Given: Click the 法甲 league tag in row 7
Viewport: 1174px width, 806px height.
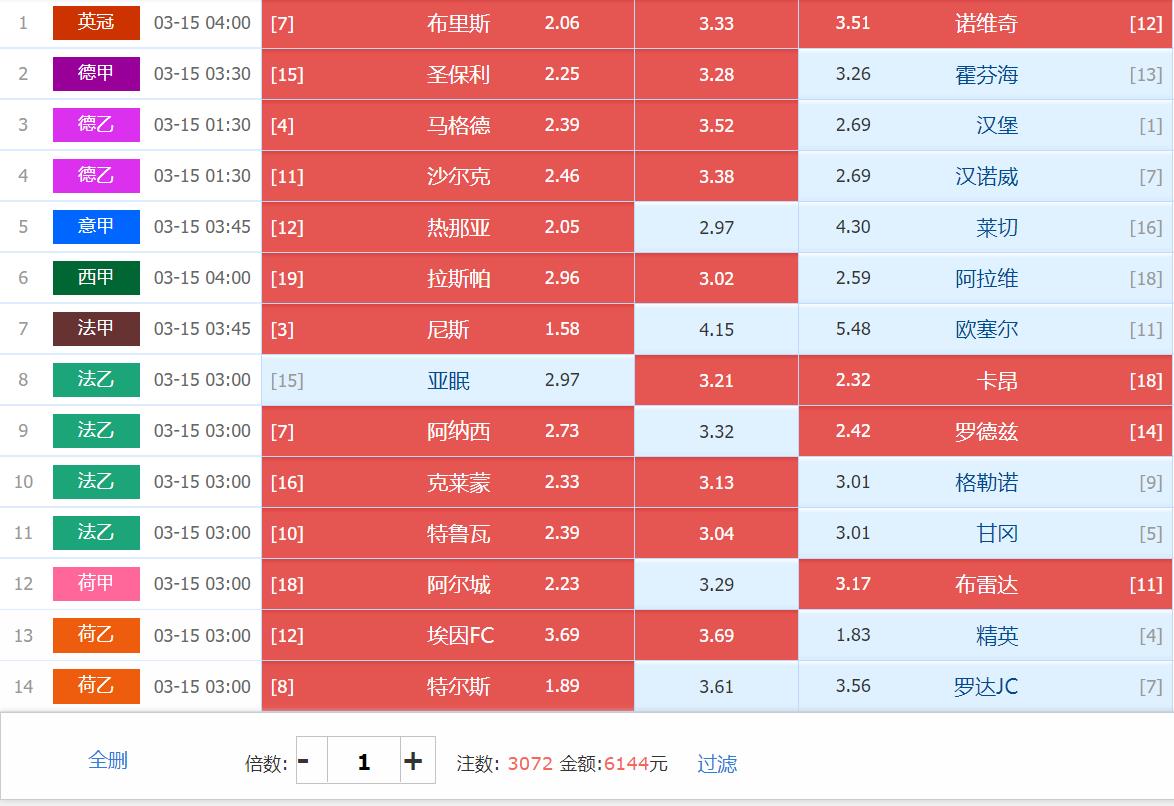Looking at the screenshot, I should click(x=96, y=328).
